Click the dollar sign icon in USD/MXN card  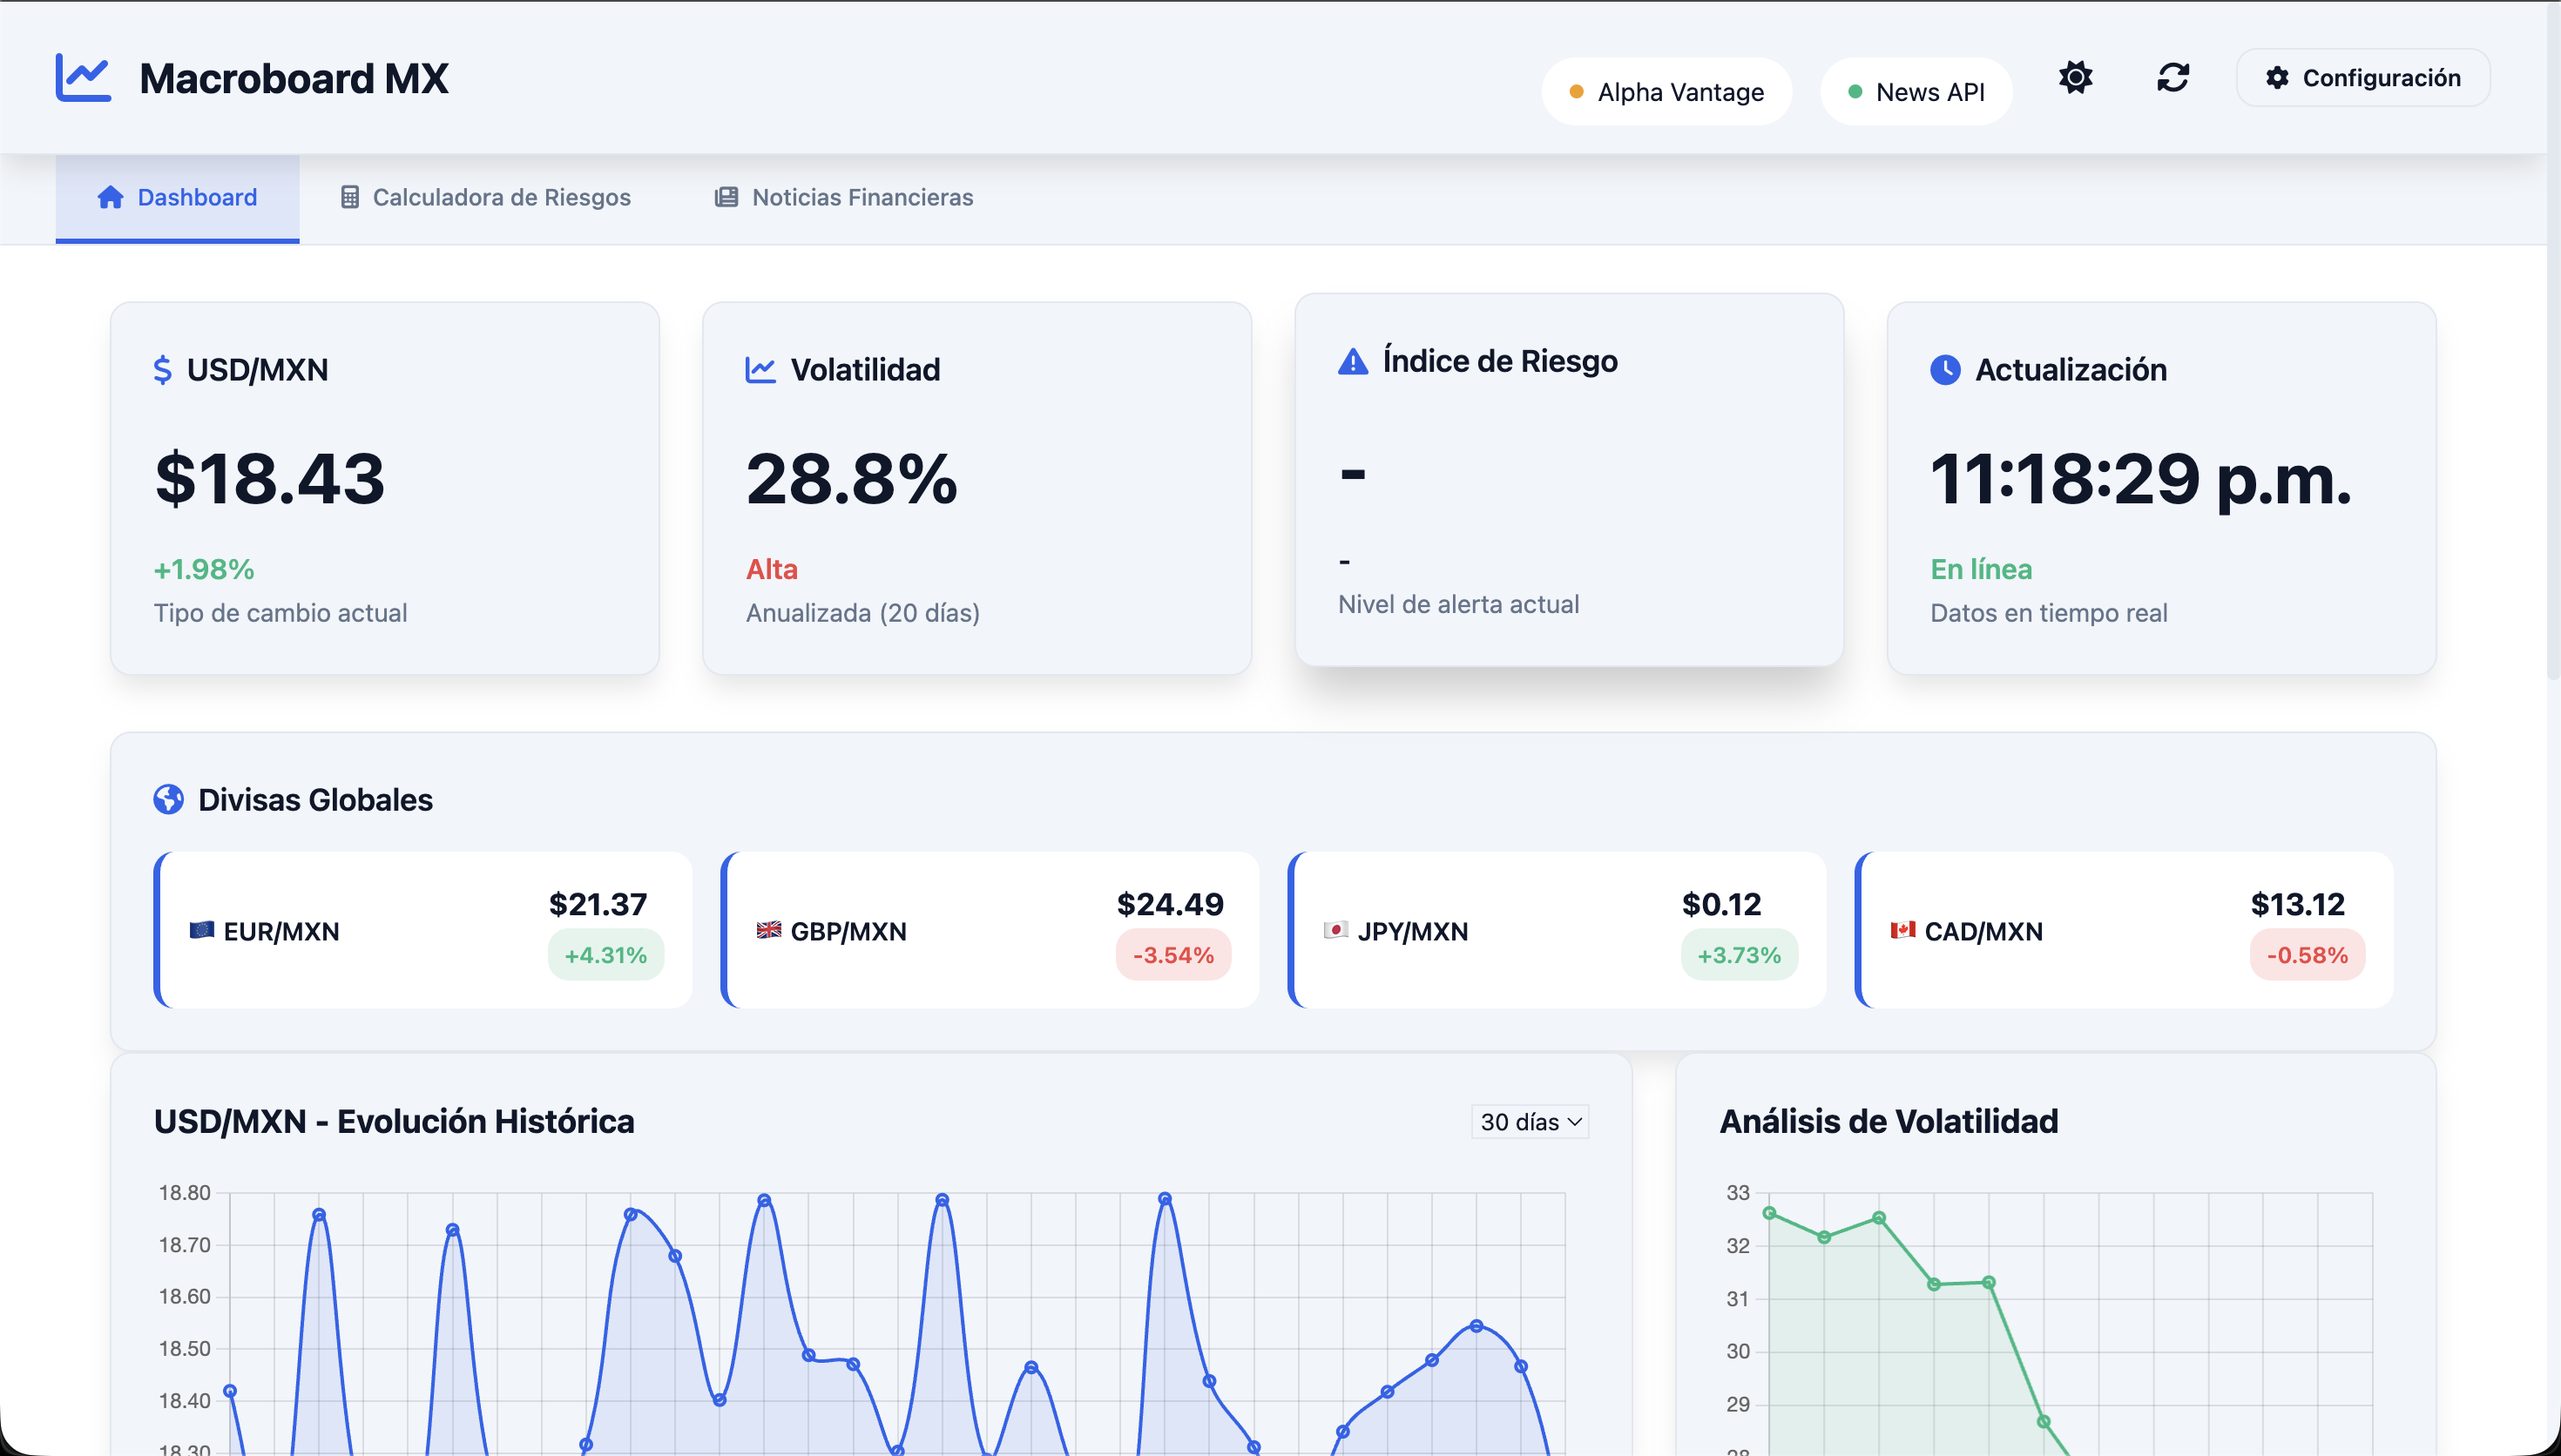tap(162, 370)
